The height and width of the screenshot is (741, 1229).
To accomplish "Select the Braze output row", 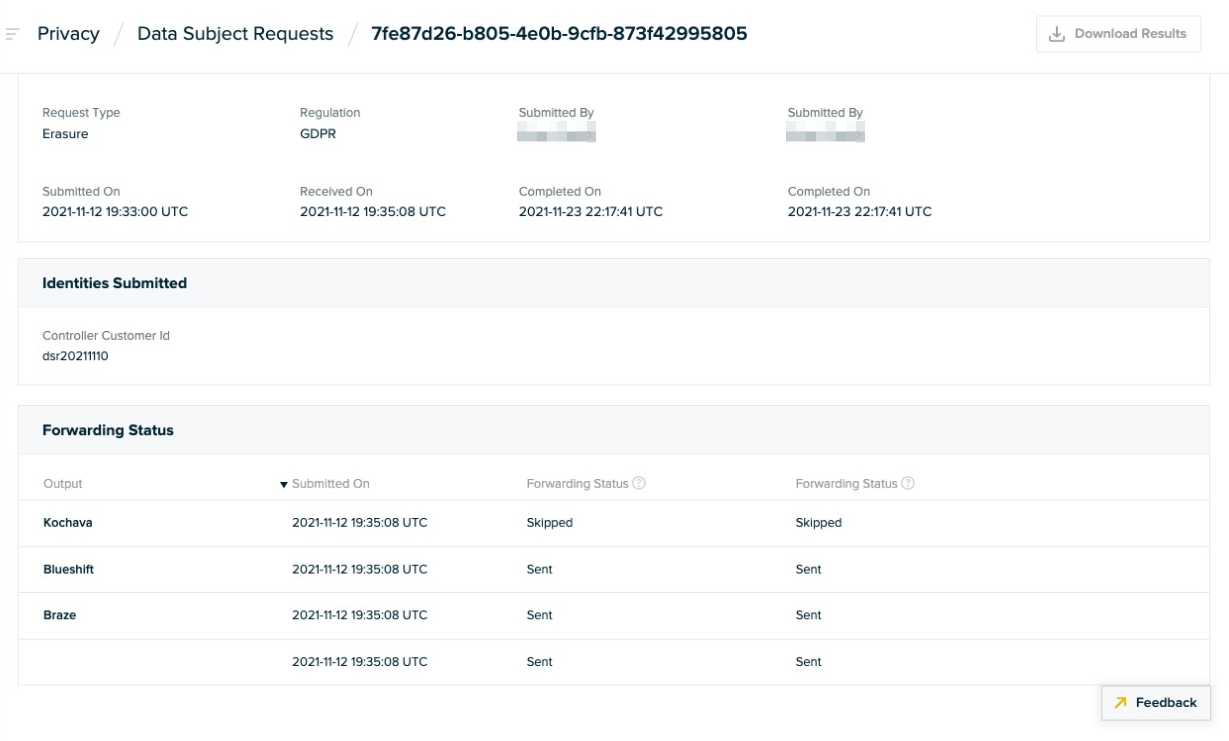I will [x=614, y=615].
